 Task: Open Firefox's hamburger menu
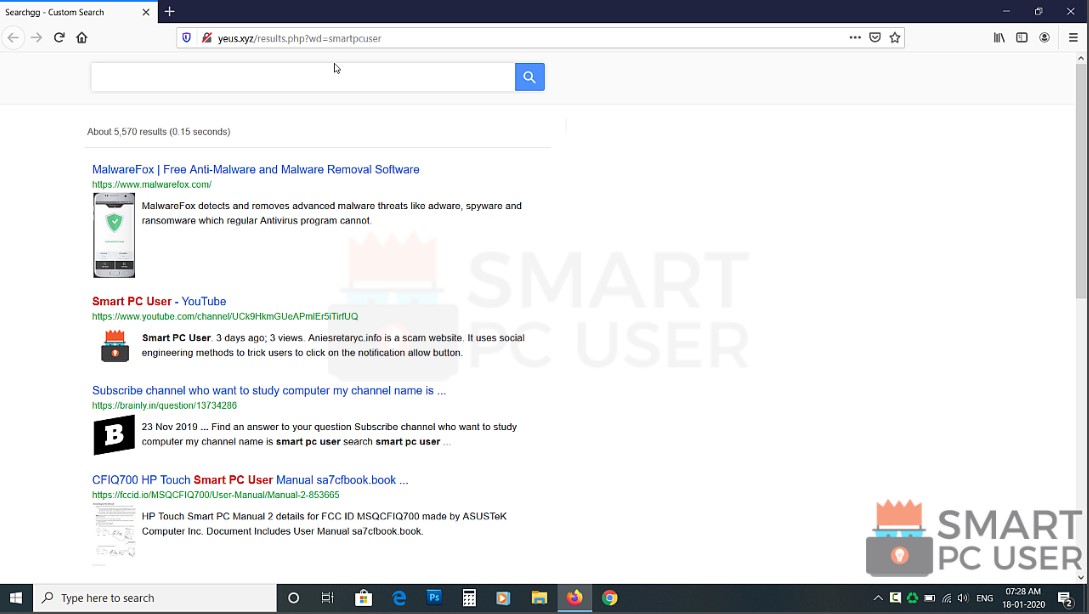click(1073, 37)
